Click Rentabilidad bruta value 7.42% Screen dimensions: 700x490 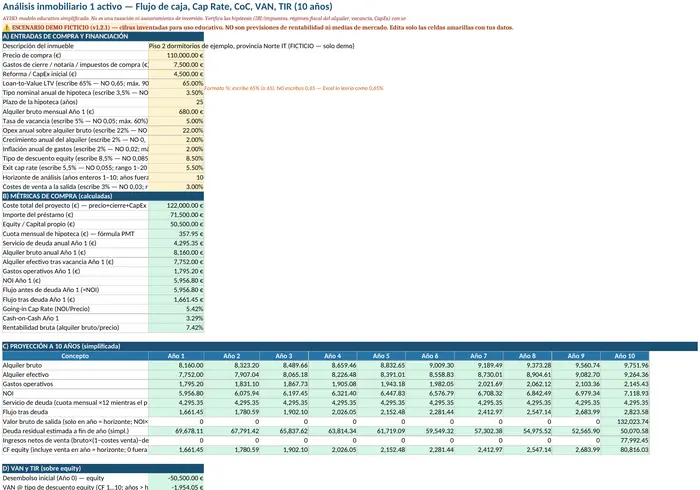(176, 328)
